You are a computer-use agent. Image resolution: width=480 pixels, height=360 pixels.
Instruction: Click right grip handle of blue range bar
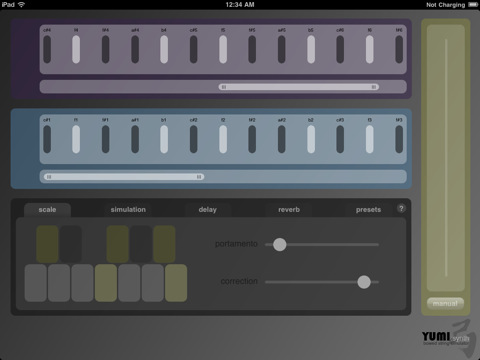pyautogui.click(x=199, y=177)
